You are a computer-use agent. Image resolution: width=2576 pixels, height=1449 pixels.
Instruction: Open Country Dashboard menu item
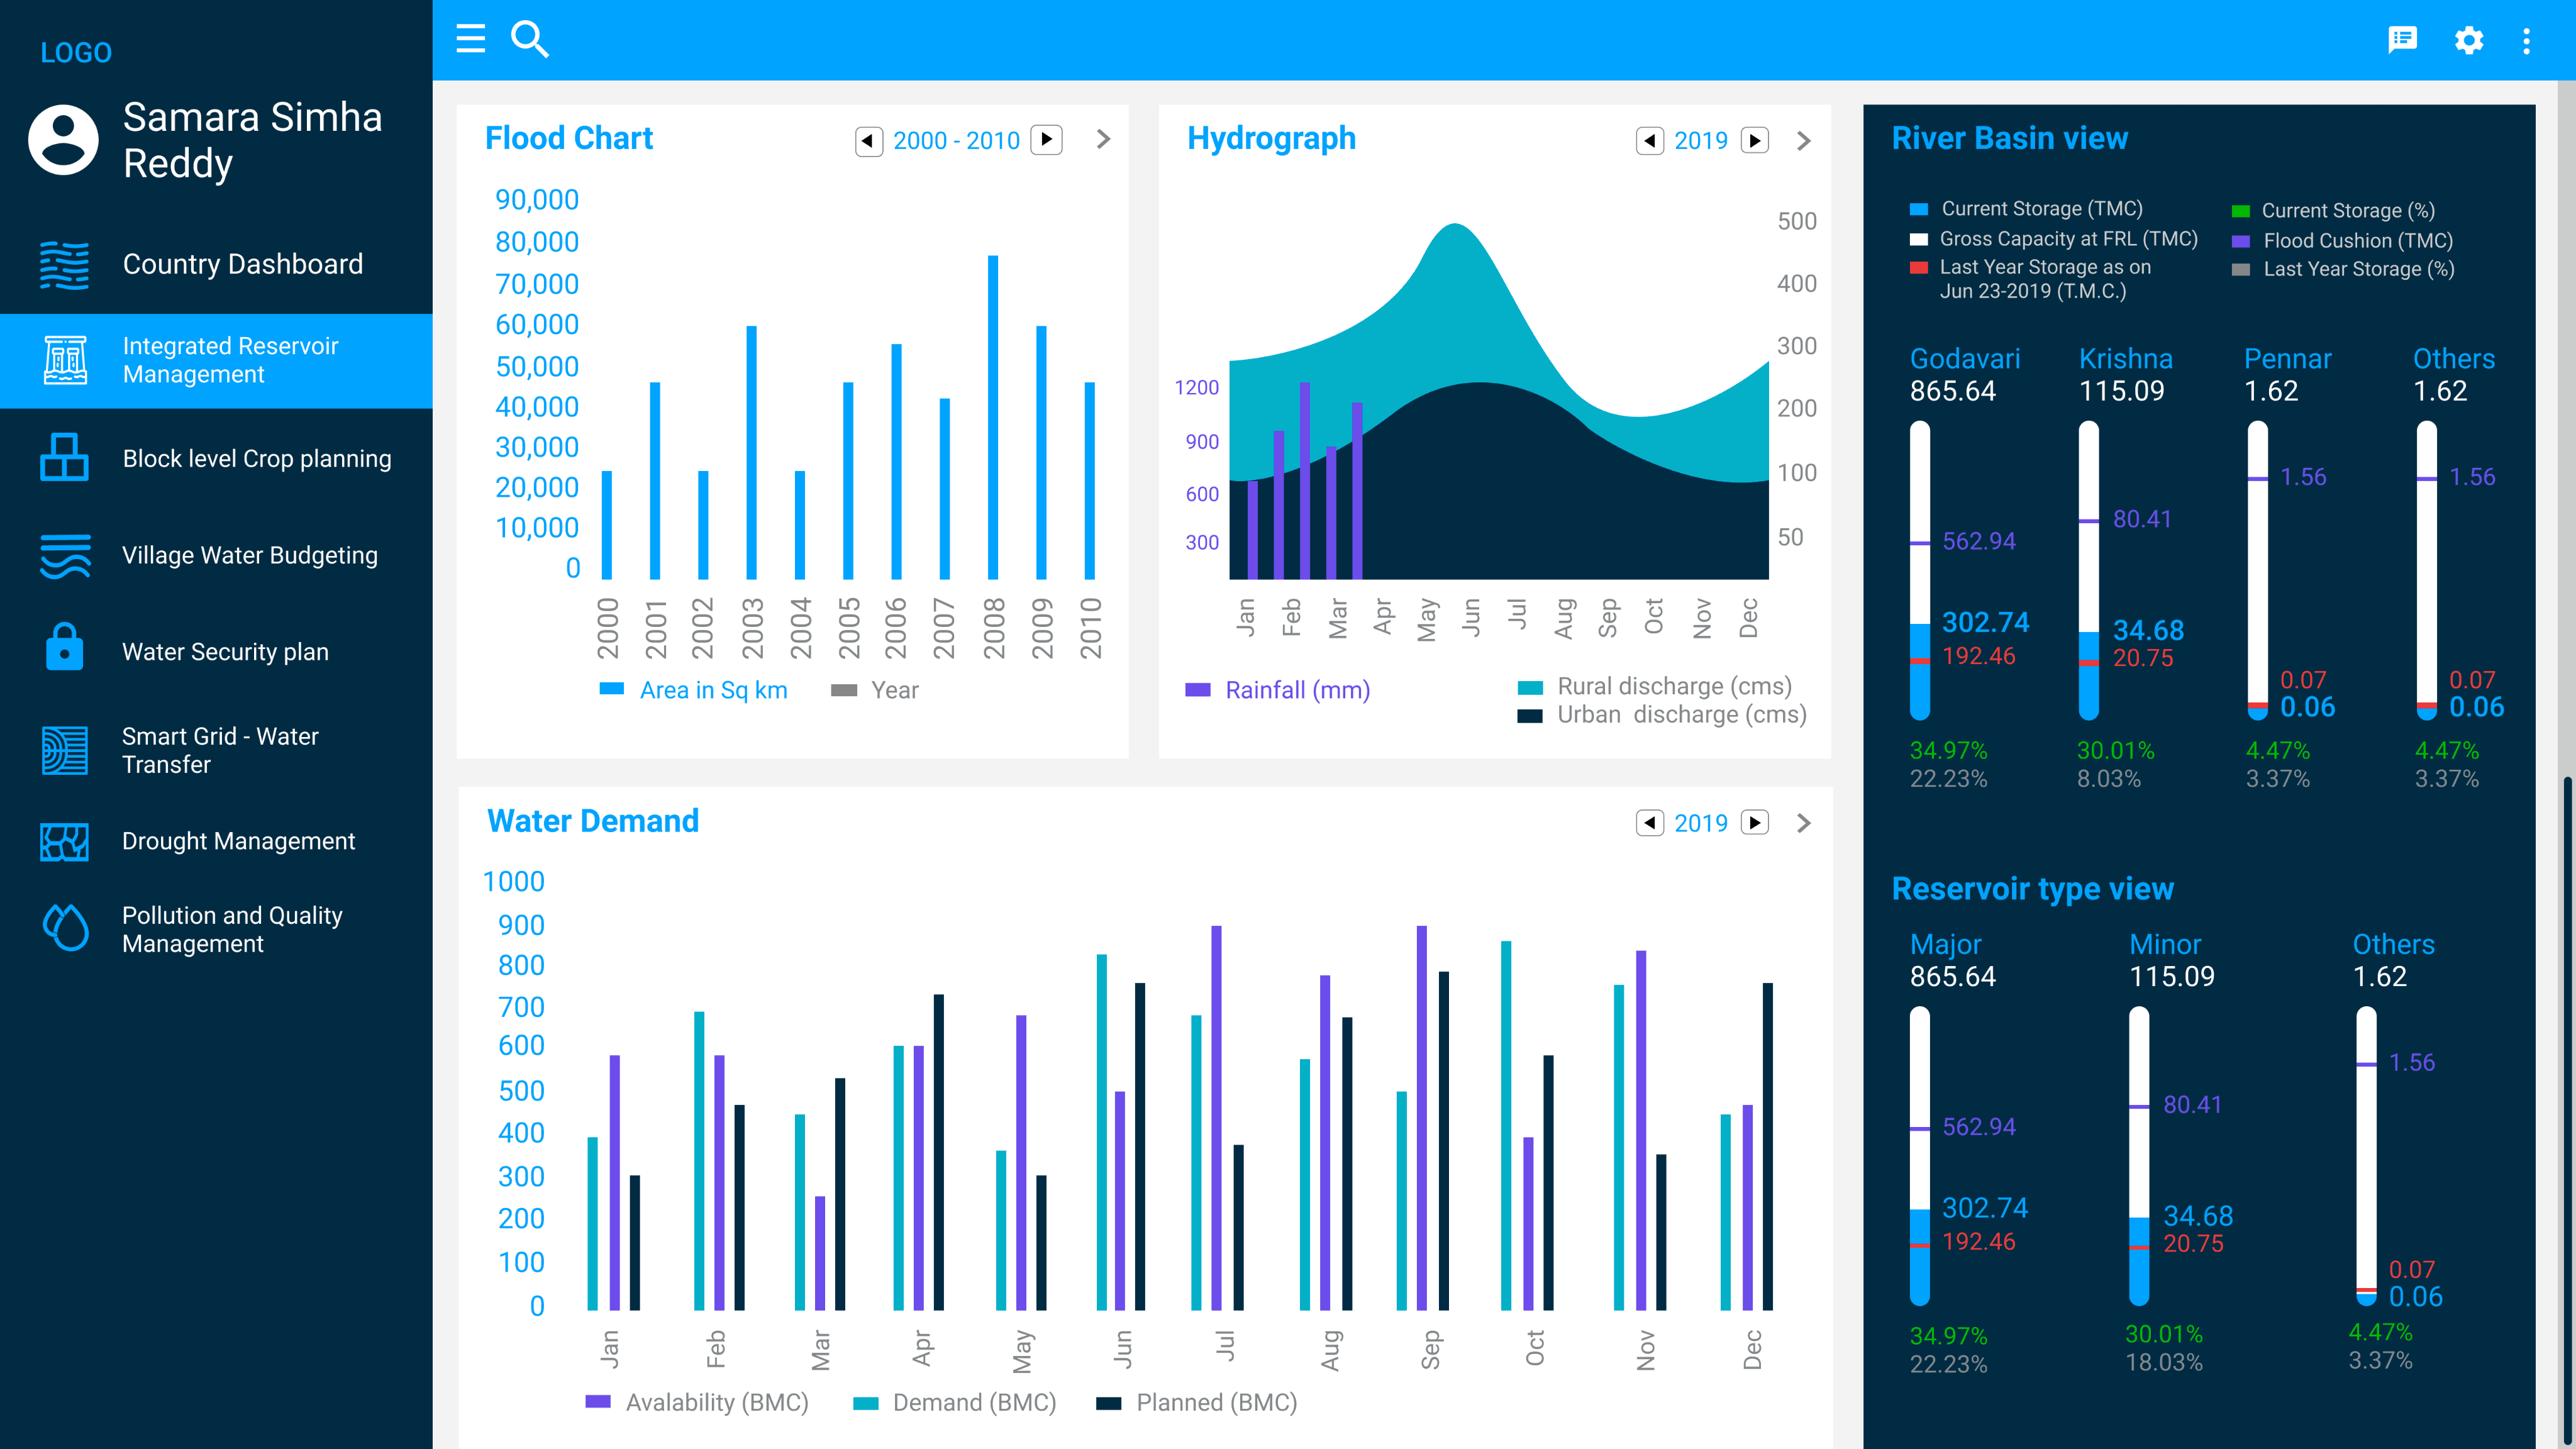(x=242, y=264)
